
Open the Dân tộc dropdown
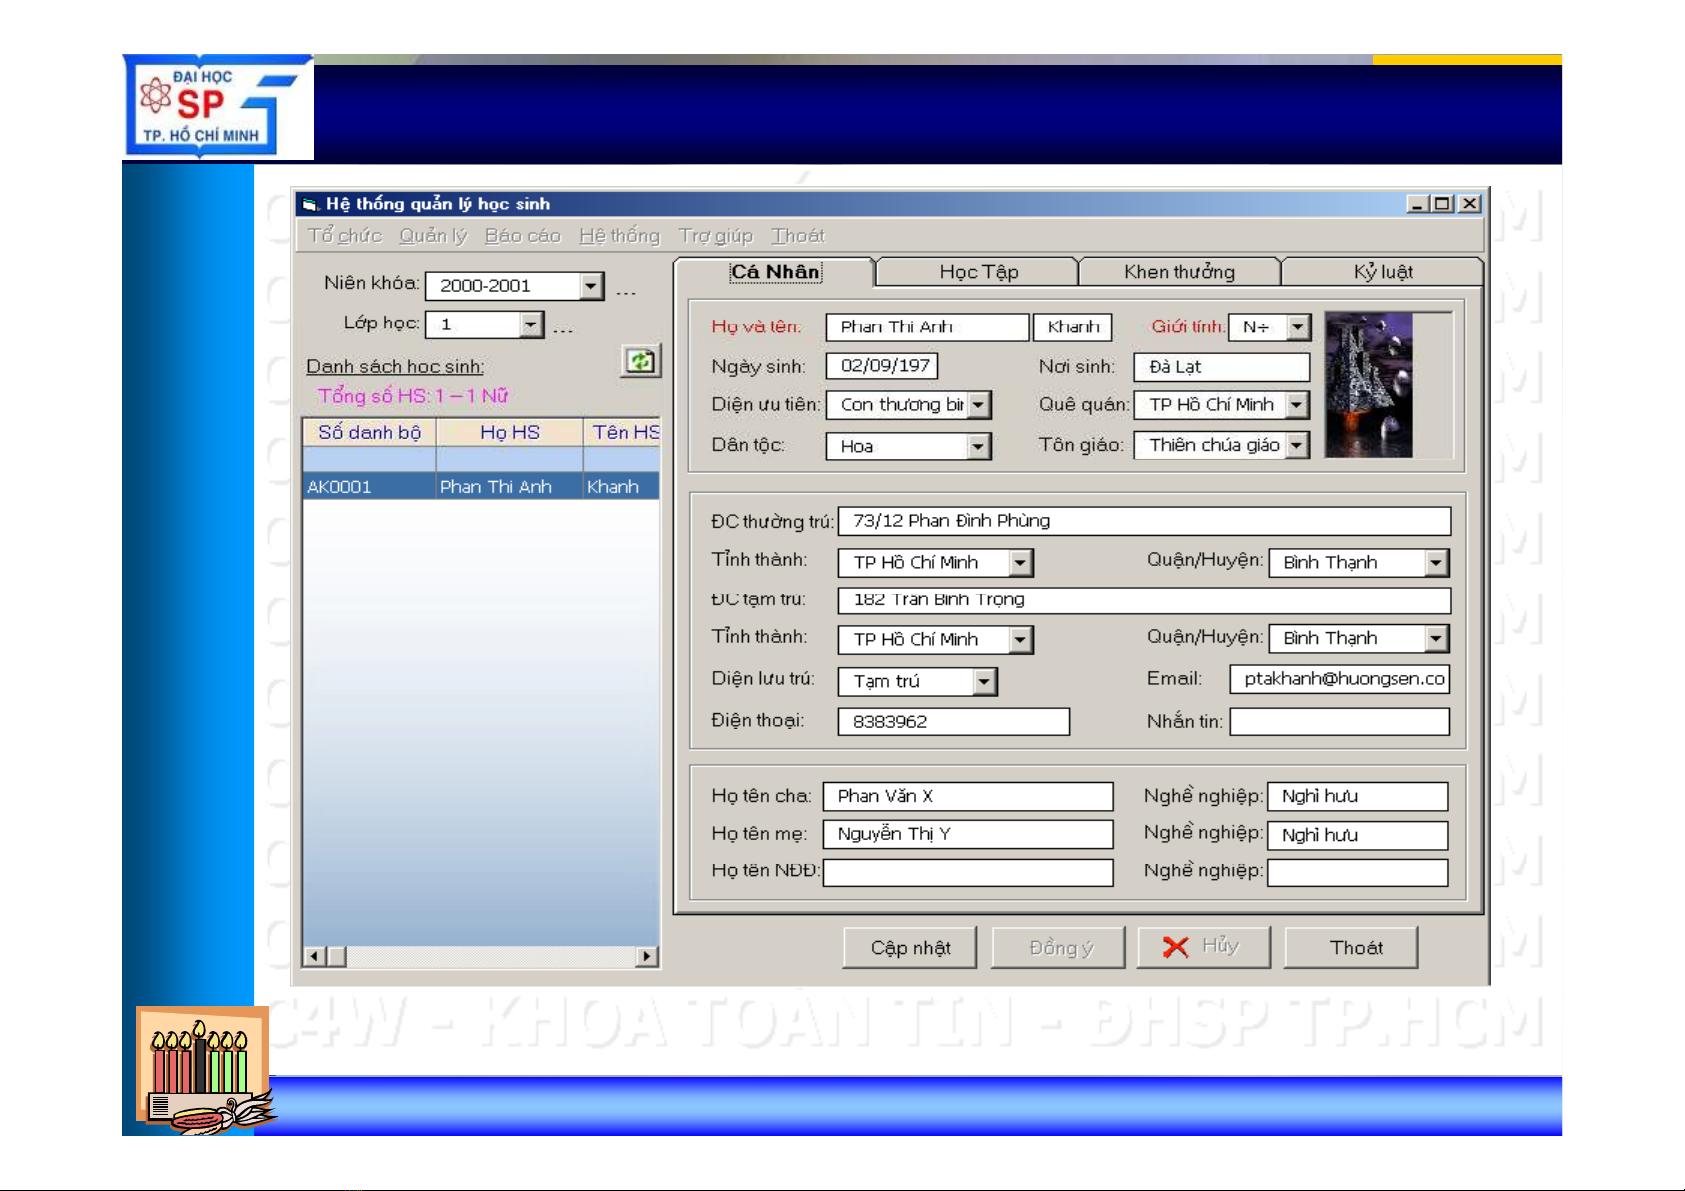[x=979, y=446]
